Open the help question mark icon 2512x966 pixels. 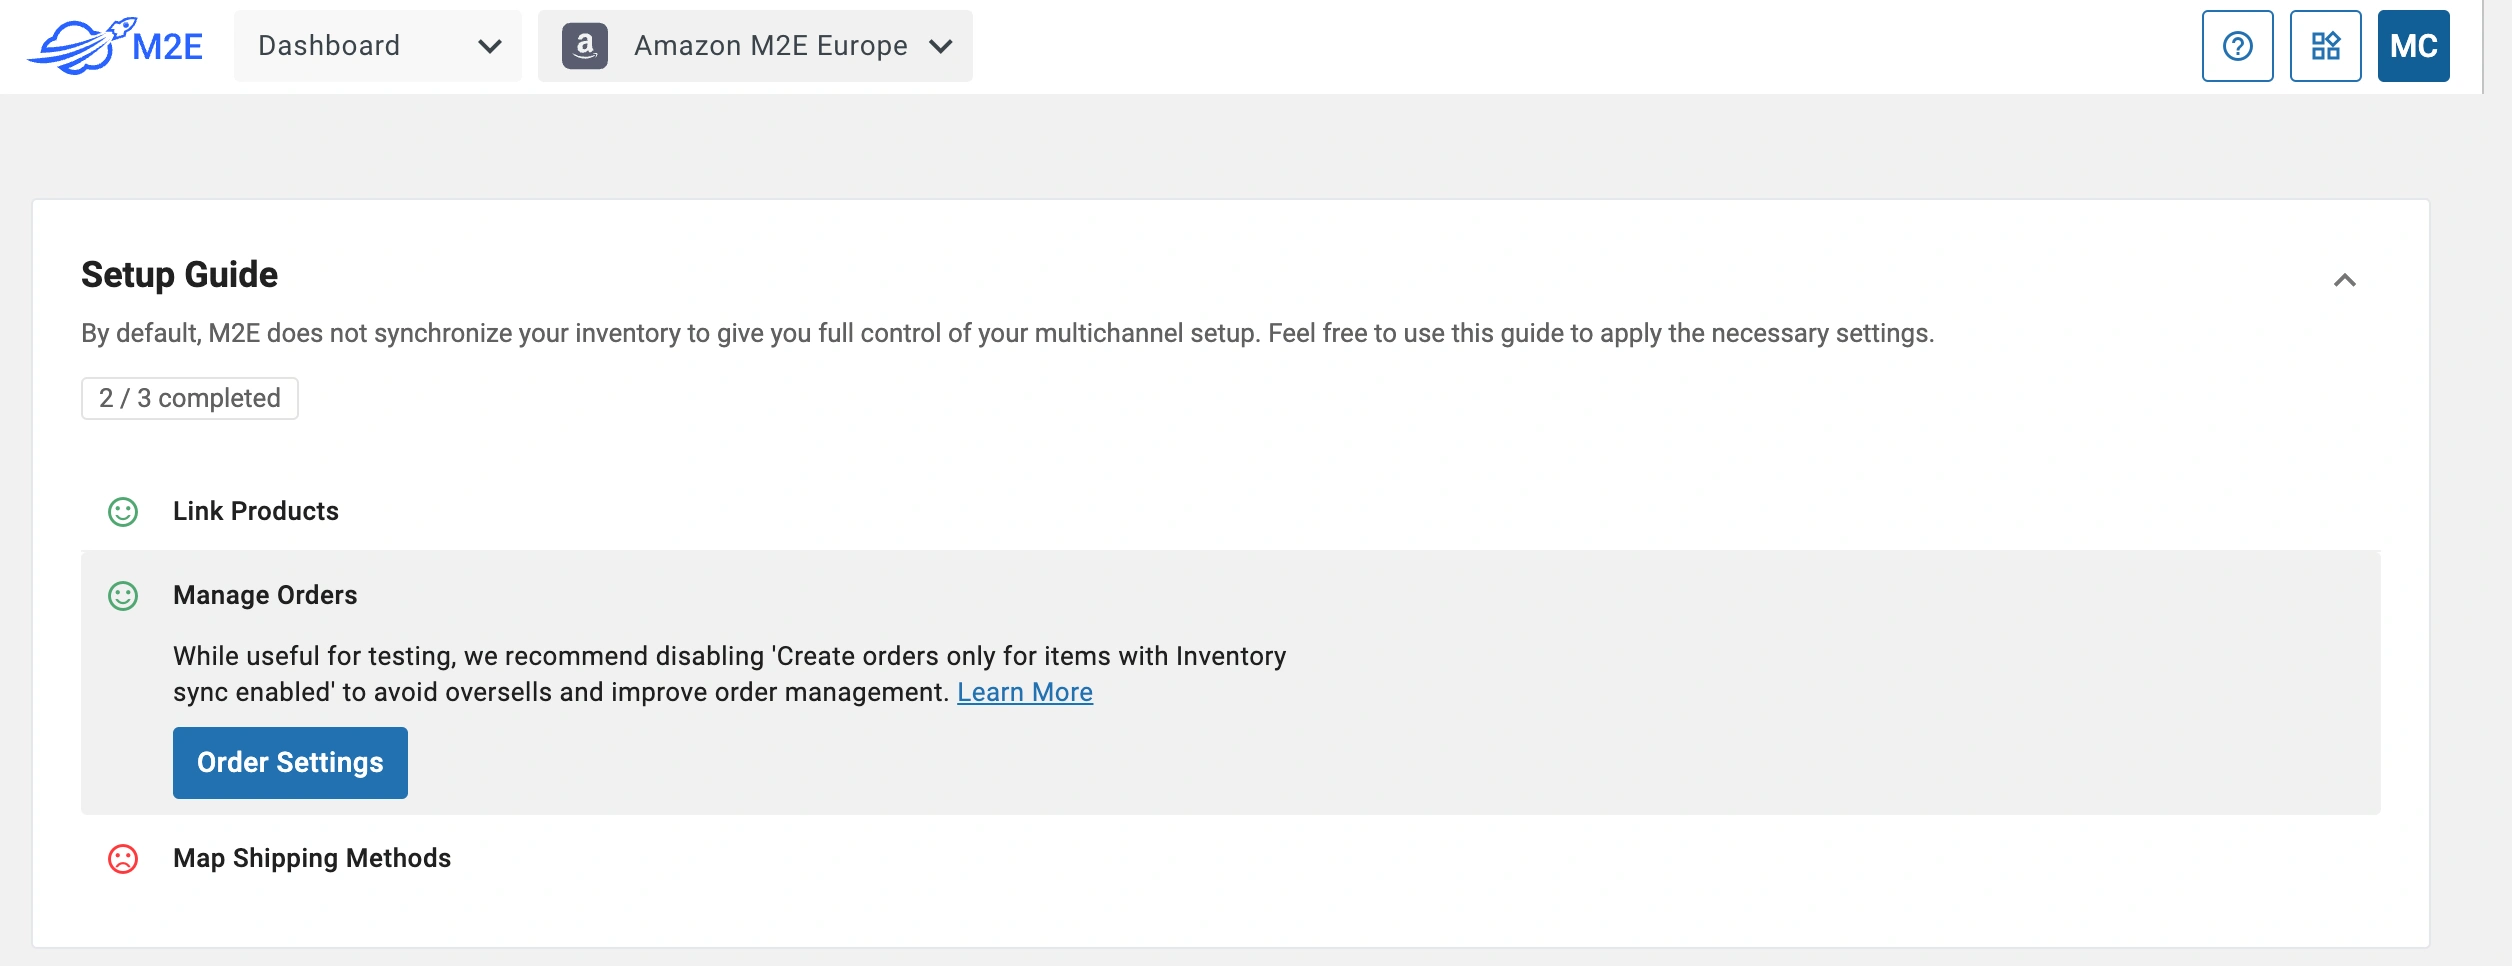pyautogui.click(x=2238, y=45)
